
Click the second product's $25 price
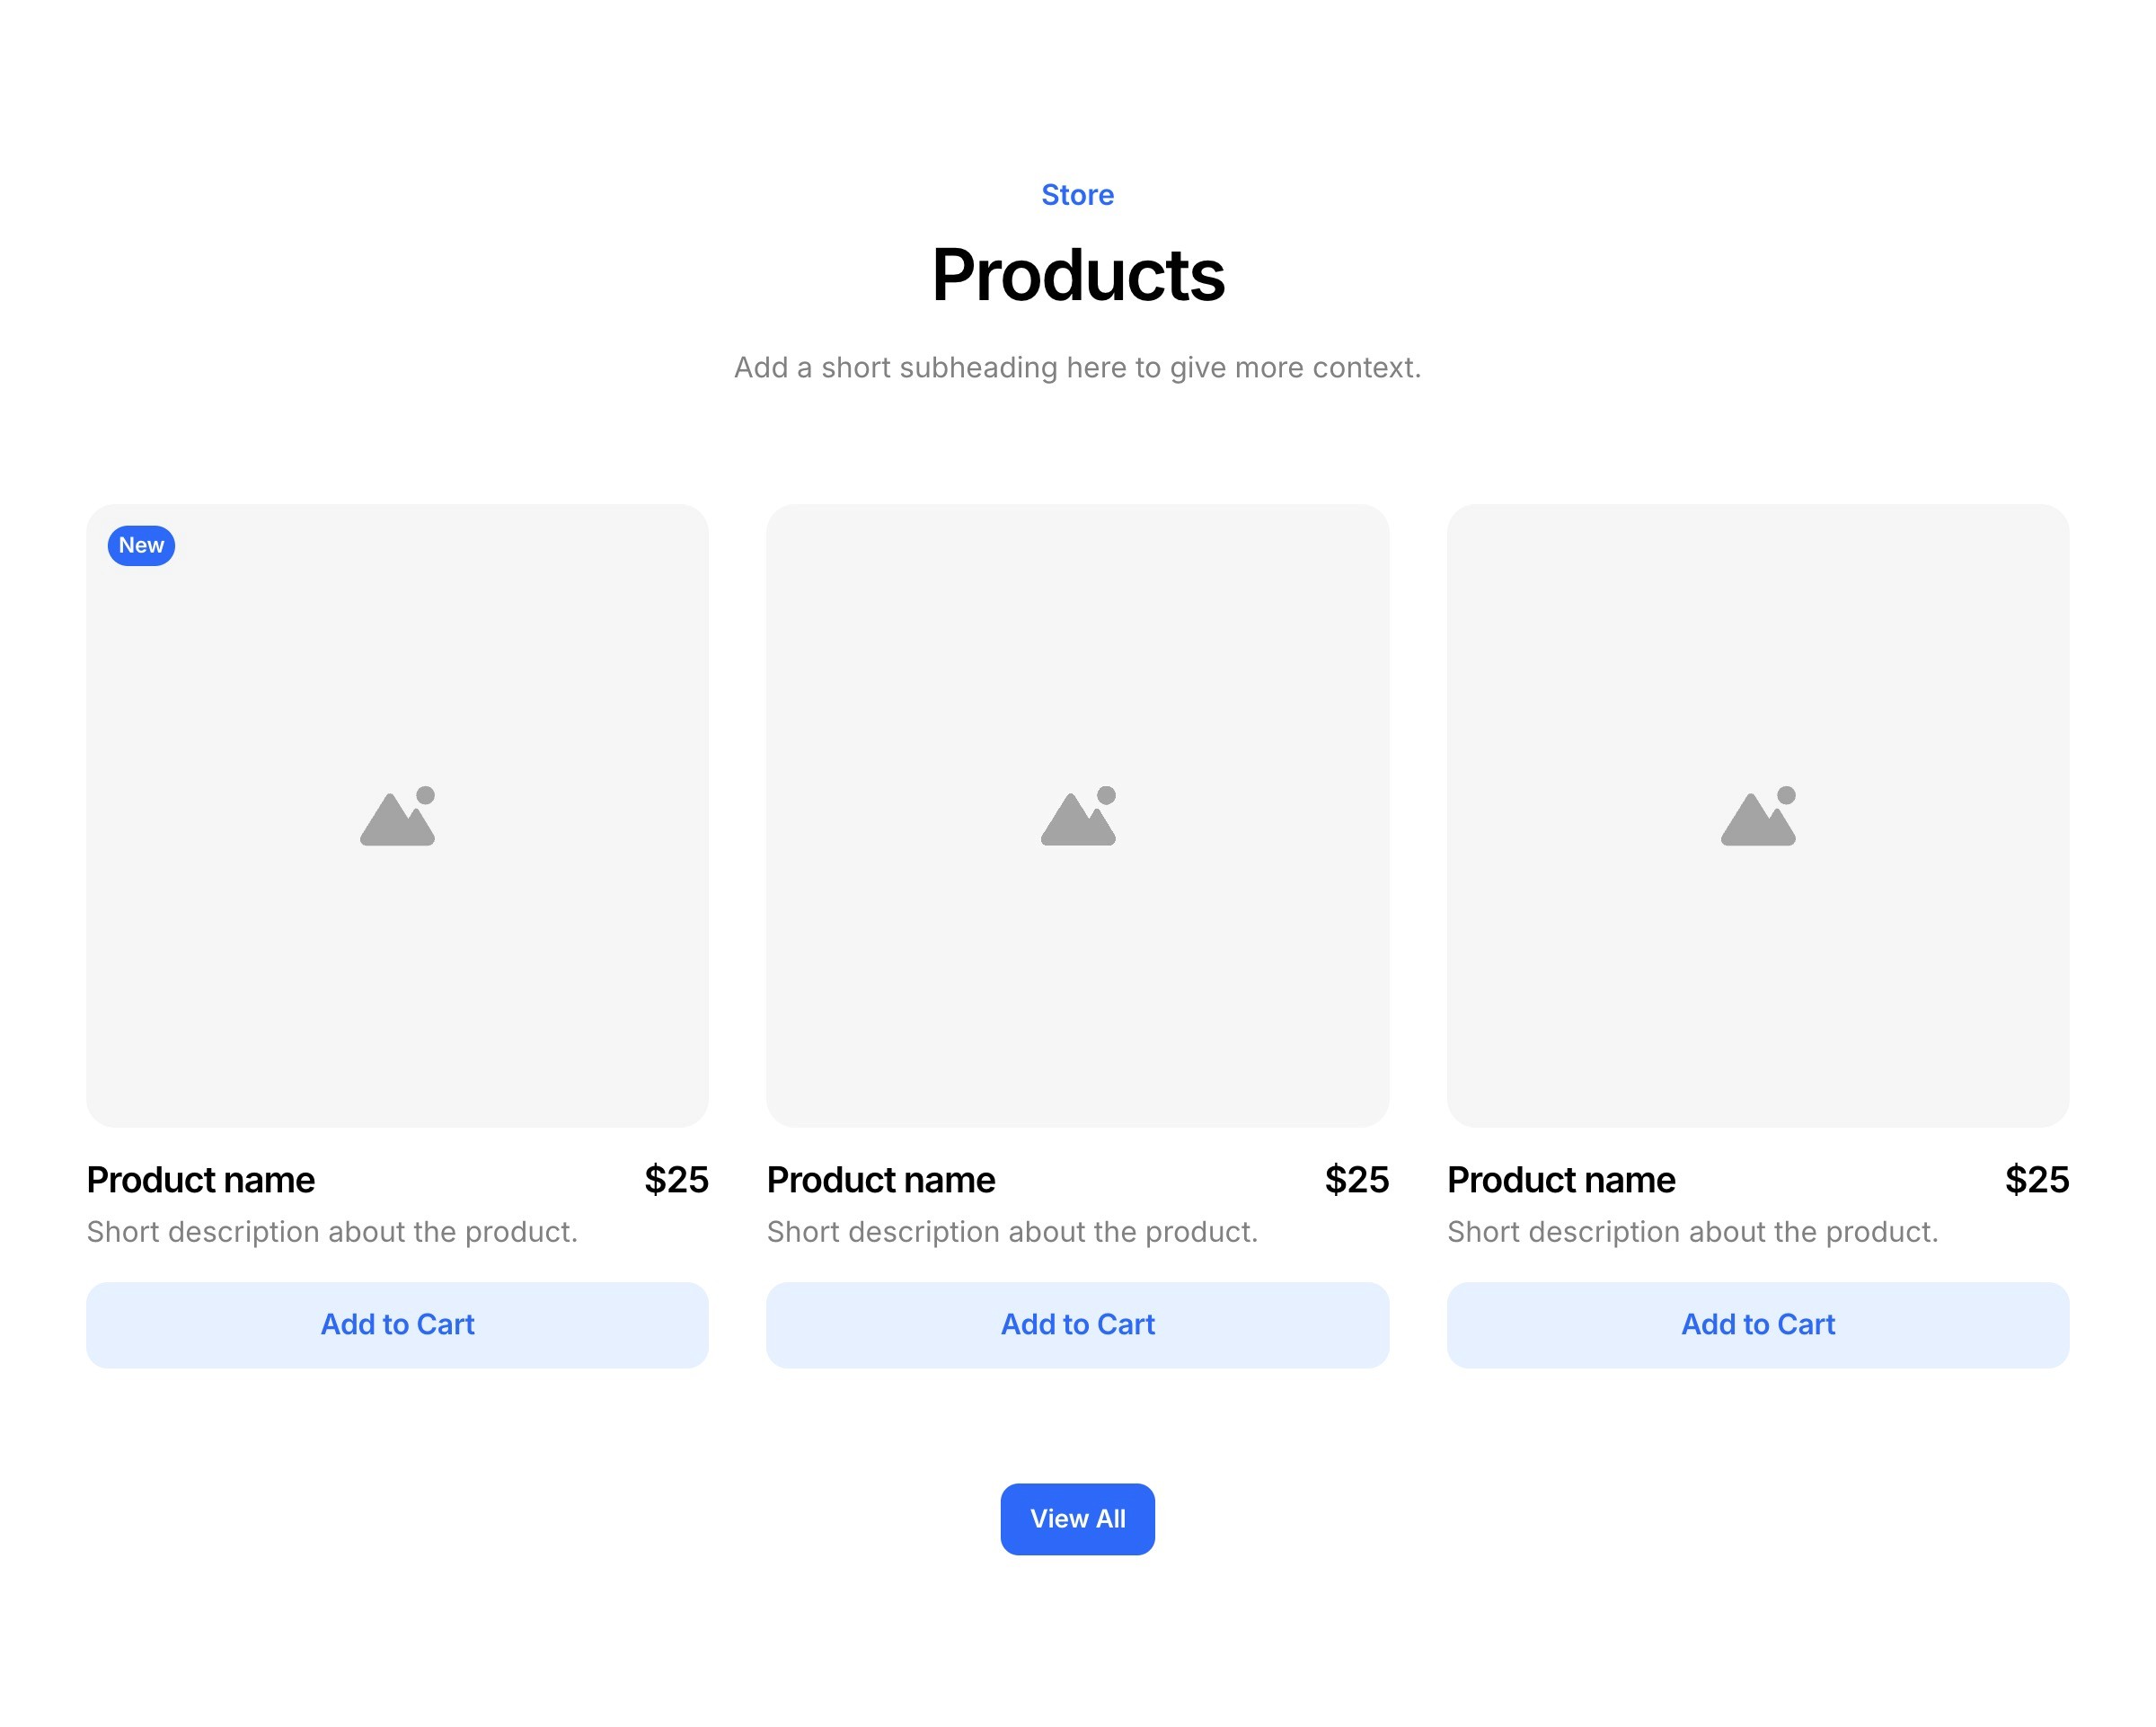click(x=1356, y=1180)
